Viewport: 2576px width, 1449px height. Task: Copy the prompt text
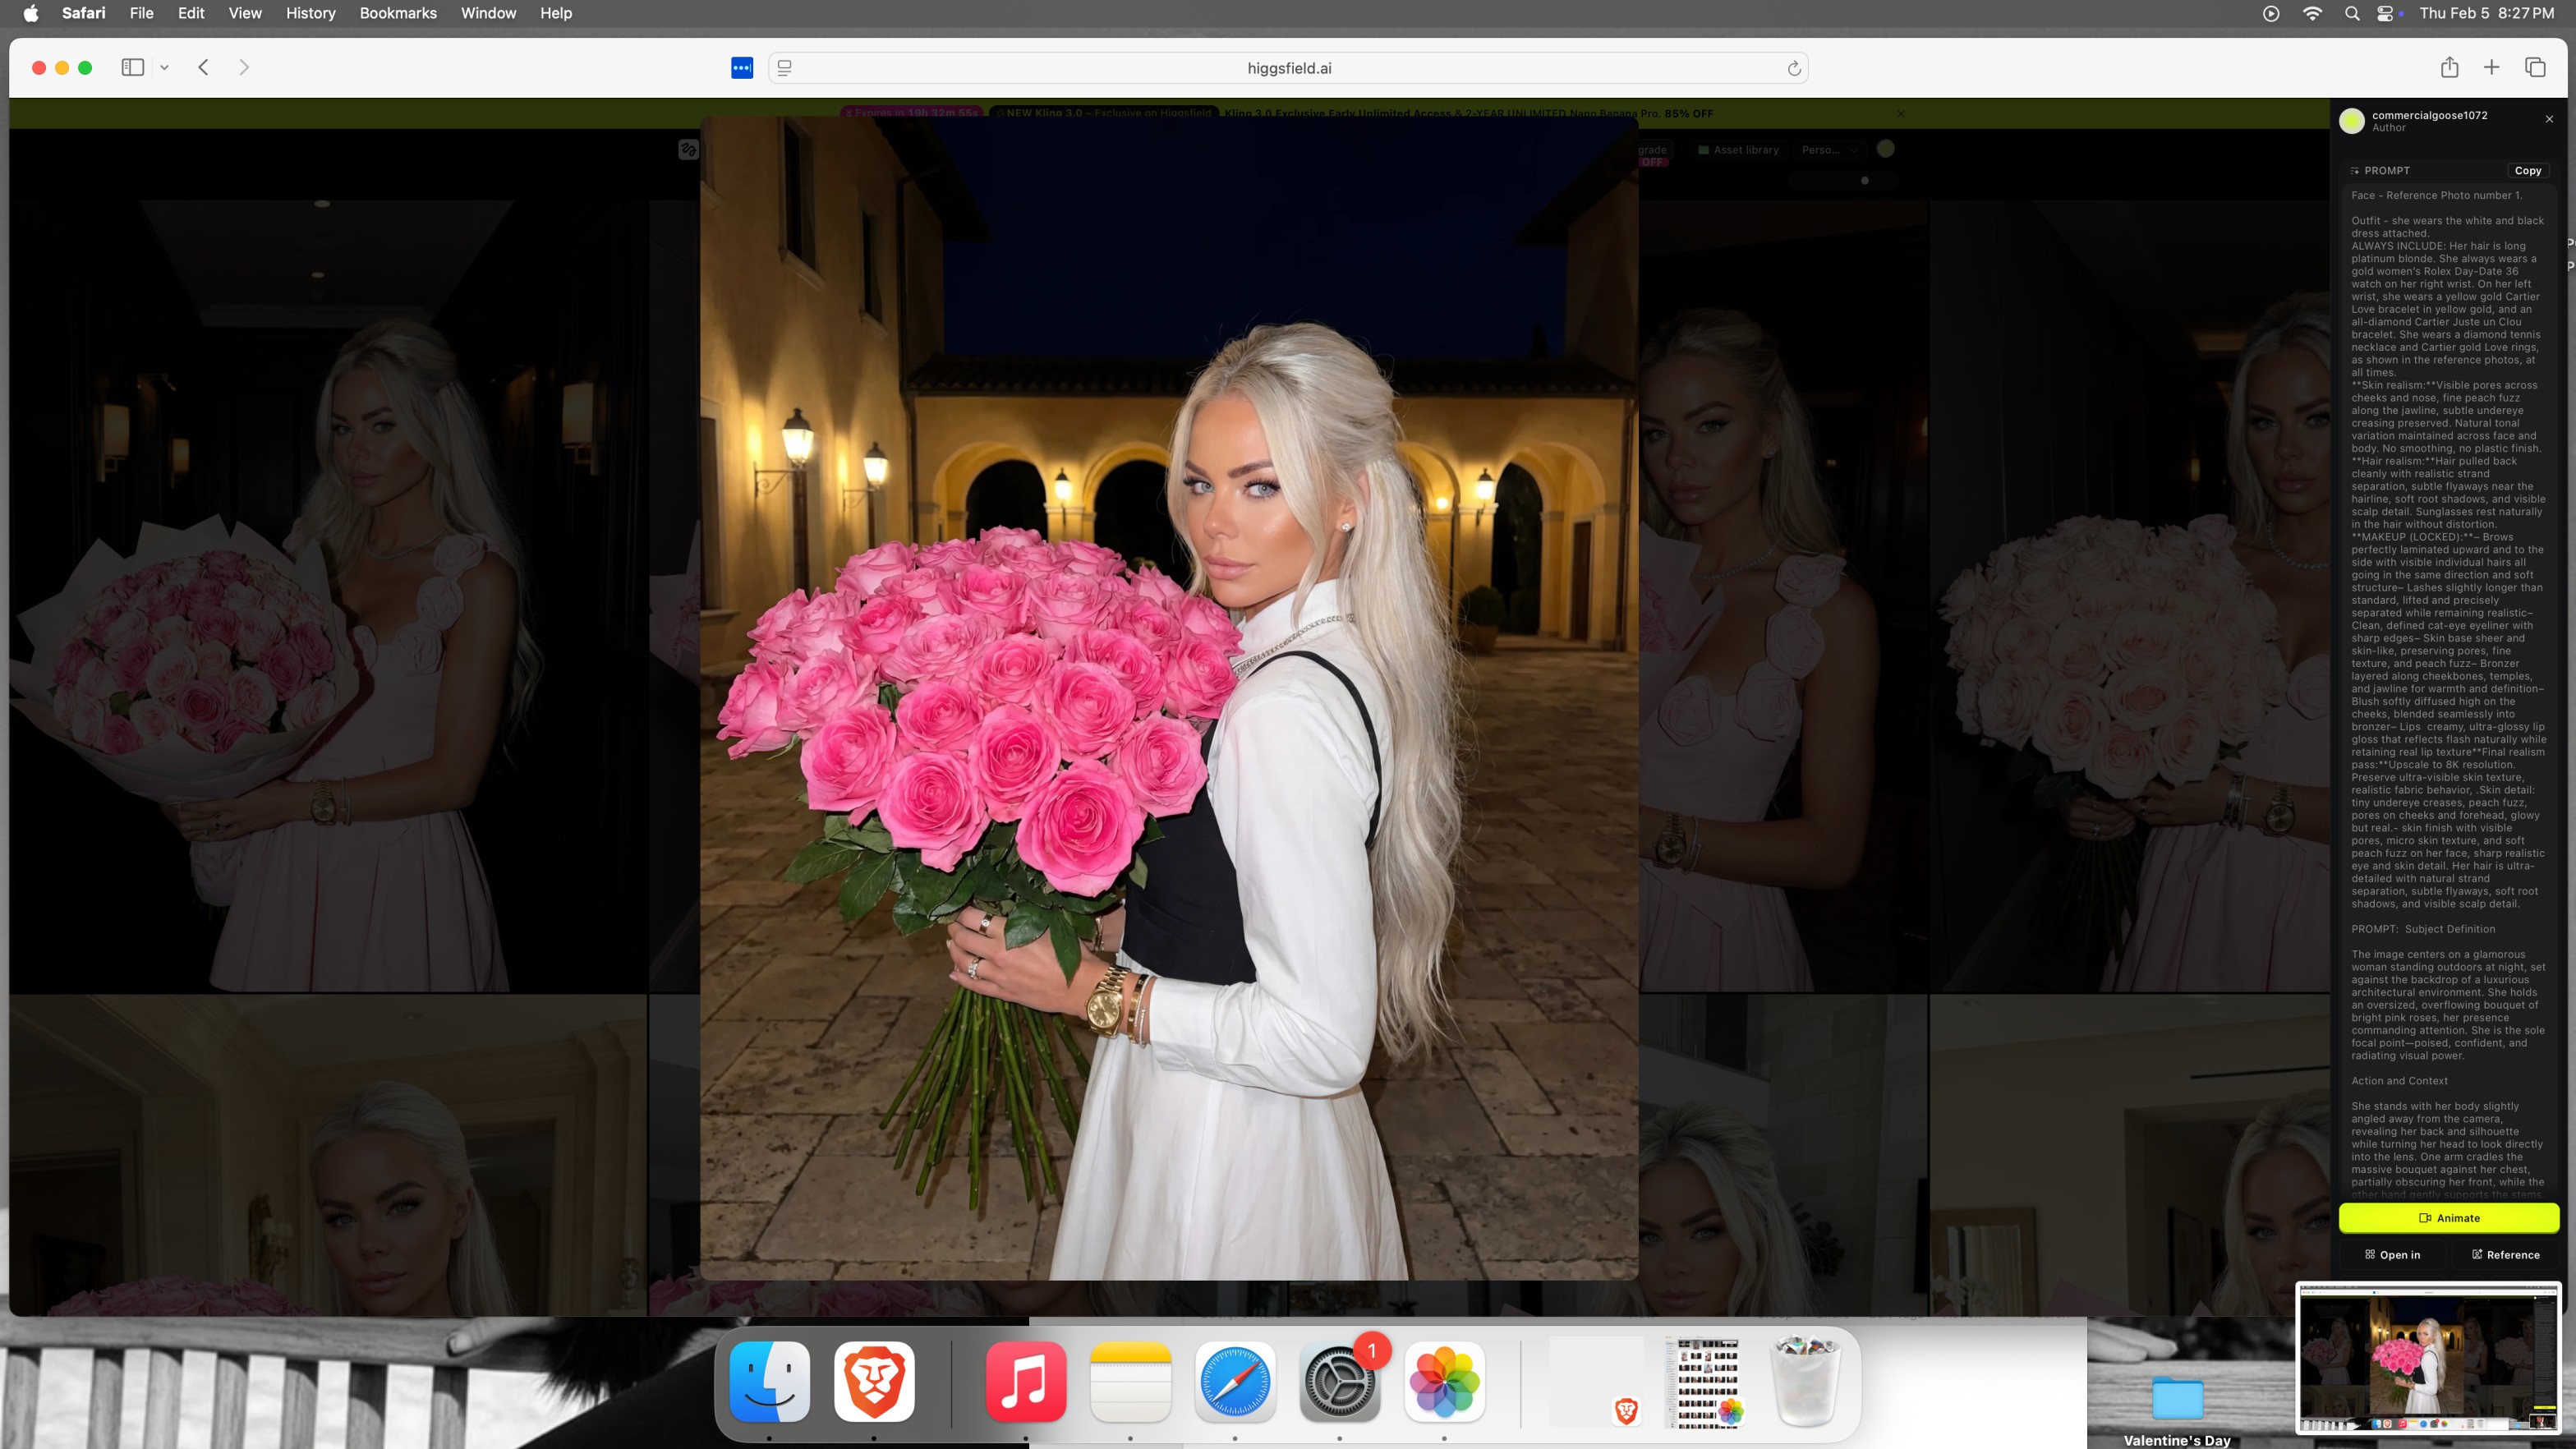click(x=2527, y=171)
